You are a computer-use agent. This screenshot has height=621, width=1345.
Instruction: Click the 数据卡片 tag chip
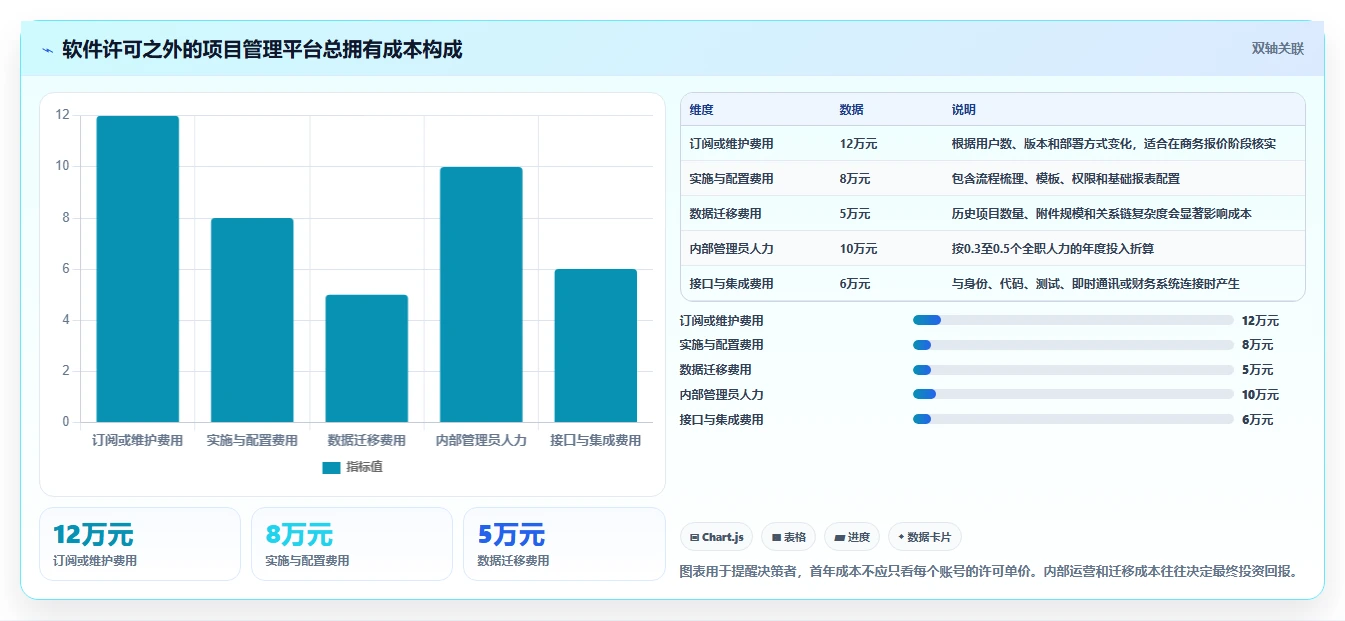tap(925, 537)
